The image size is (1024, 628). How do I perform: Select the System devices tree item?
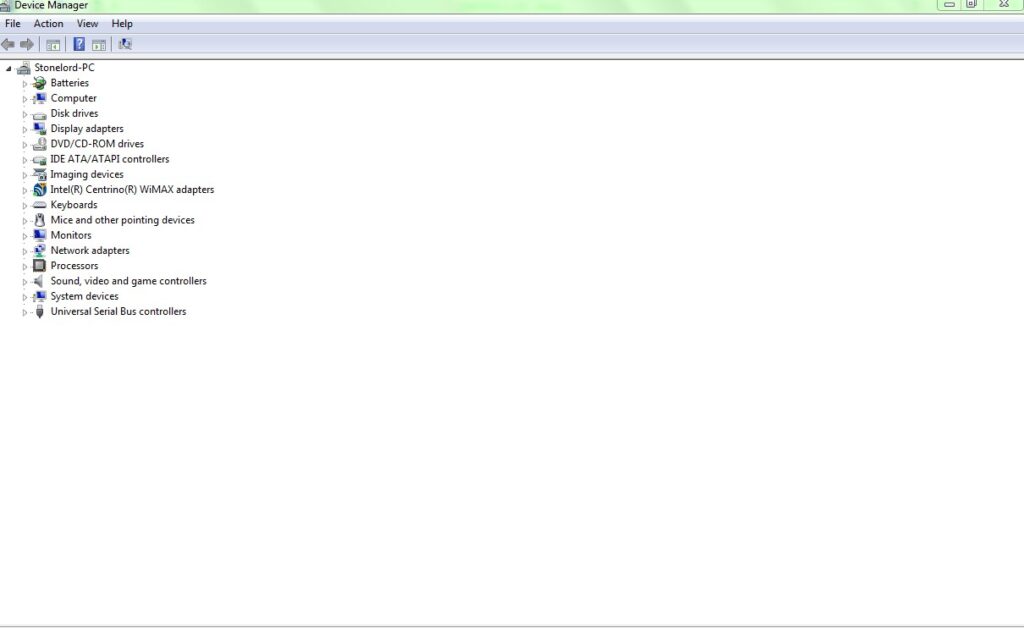pyautogui.click(x=84, y=296)
